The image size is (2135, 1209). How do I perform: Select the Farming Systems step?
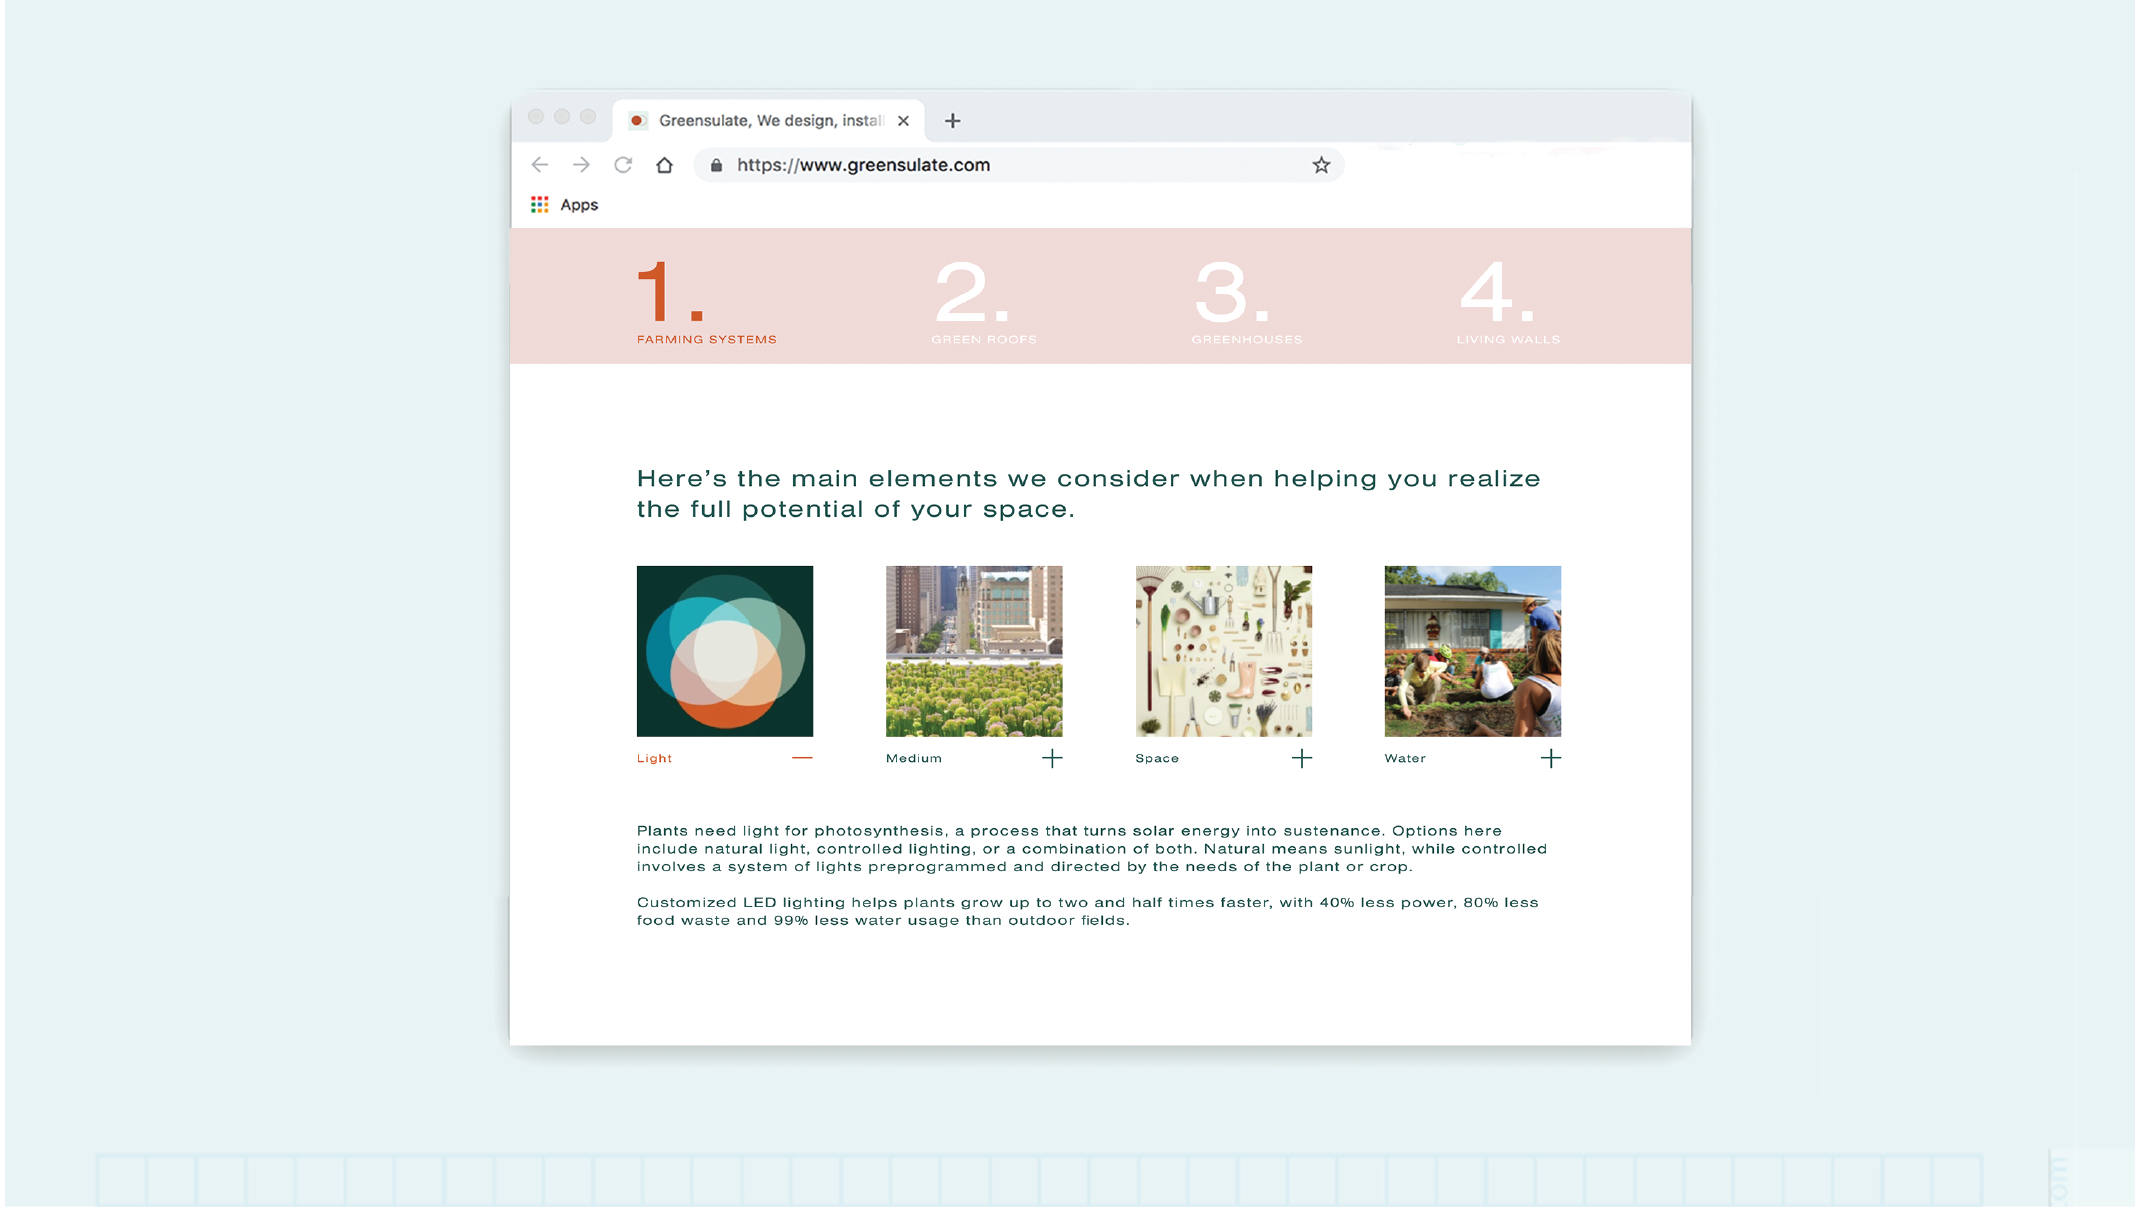[706, 300]
